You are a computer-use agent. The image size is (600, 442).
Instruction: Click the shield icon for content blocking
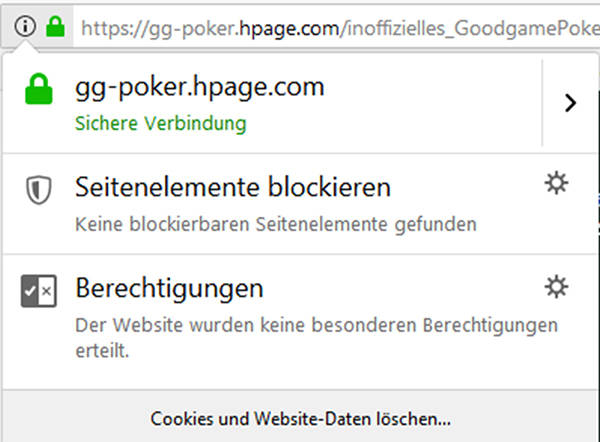point(39,190)
